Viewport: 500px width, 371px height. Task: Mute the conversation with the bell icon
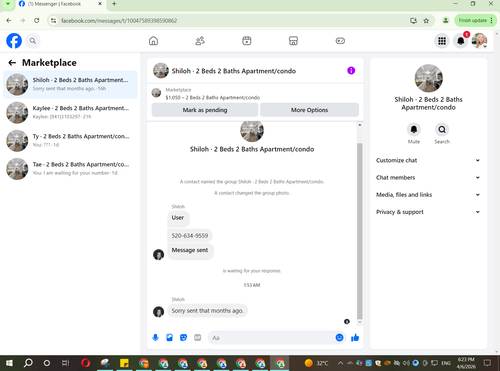414,129
